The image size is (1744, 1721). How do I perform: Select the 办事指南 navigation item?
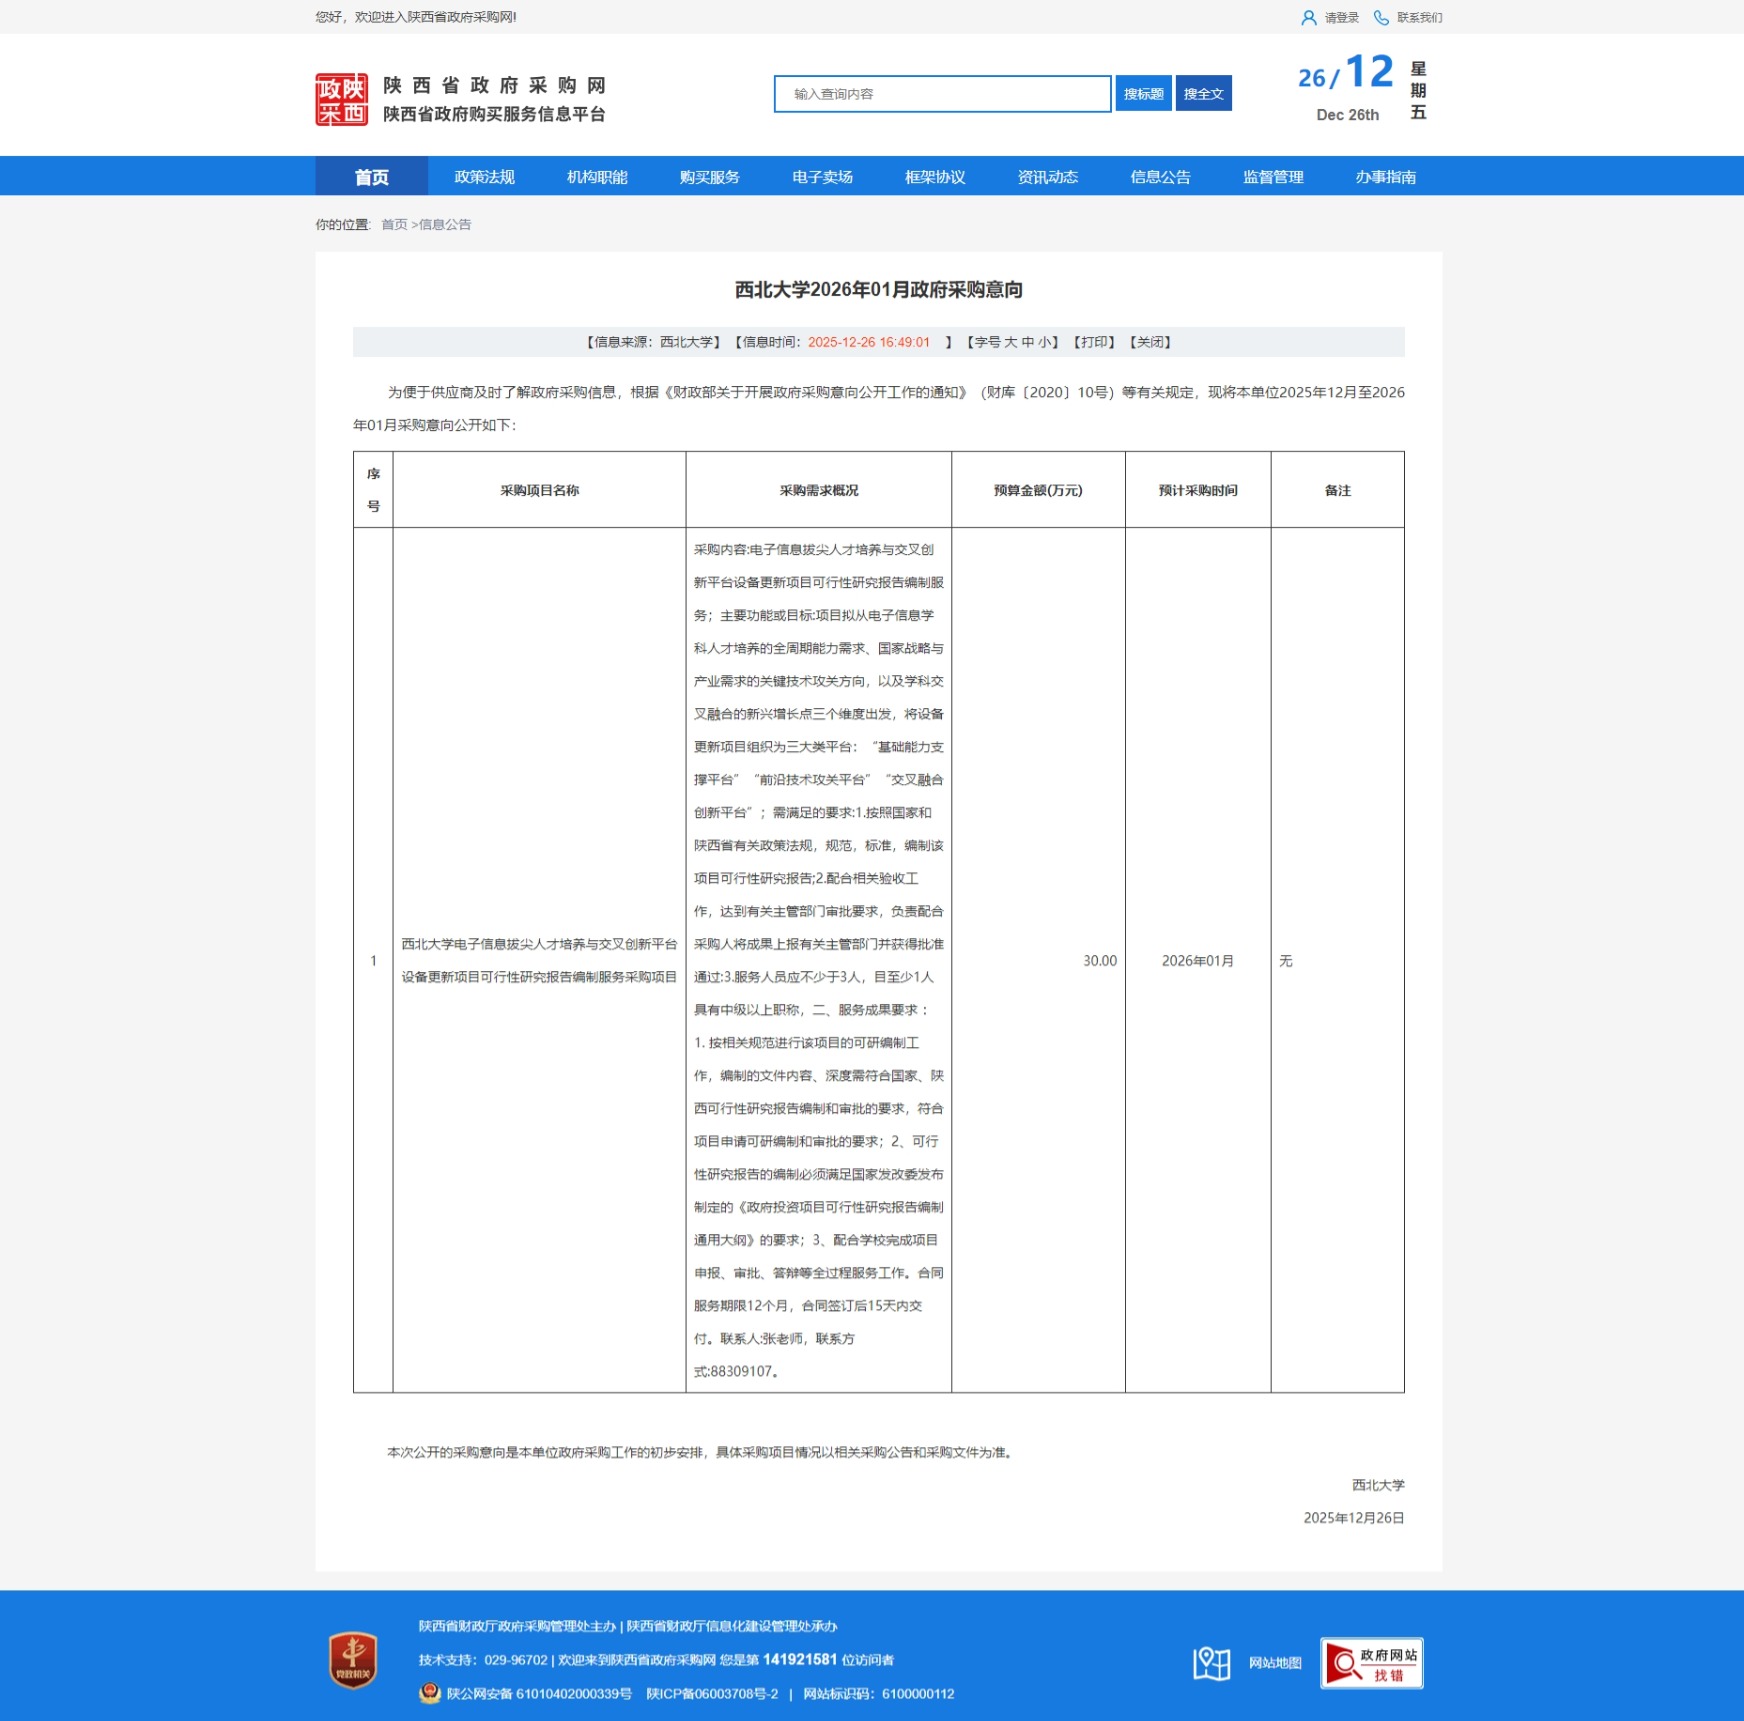[x=1385, y=177]
